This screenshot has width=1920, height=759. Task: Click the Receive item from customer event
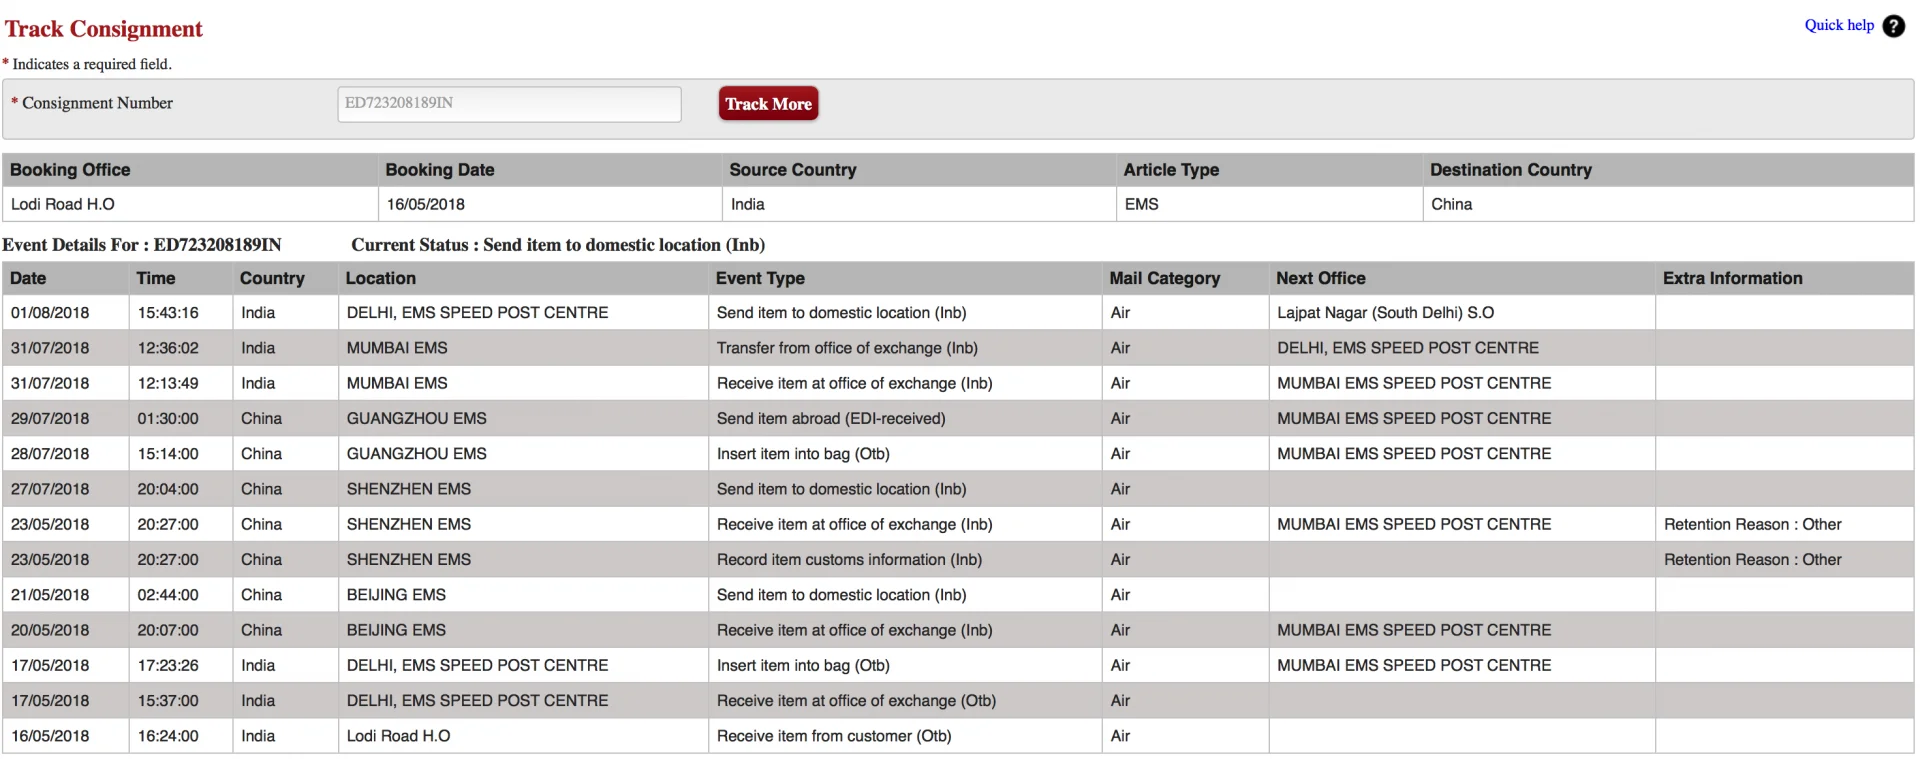[x=833, y=736]
